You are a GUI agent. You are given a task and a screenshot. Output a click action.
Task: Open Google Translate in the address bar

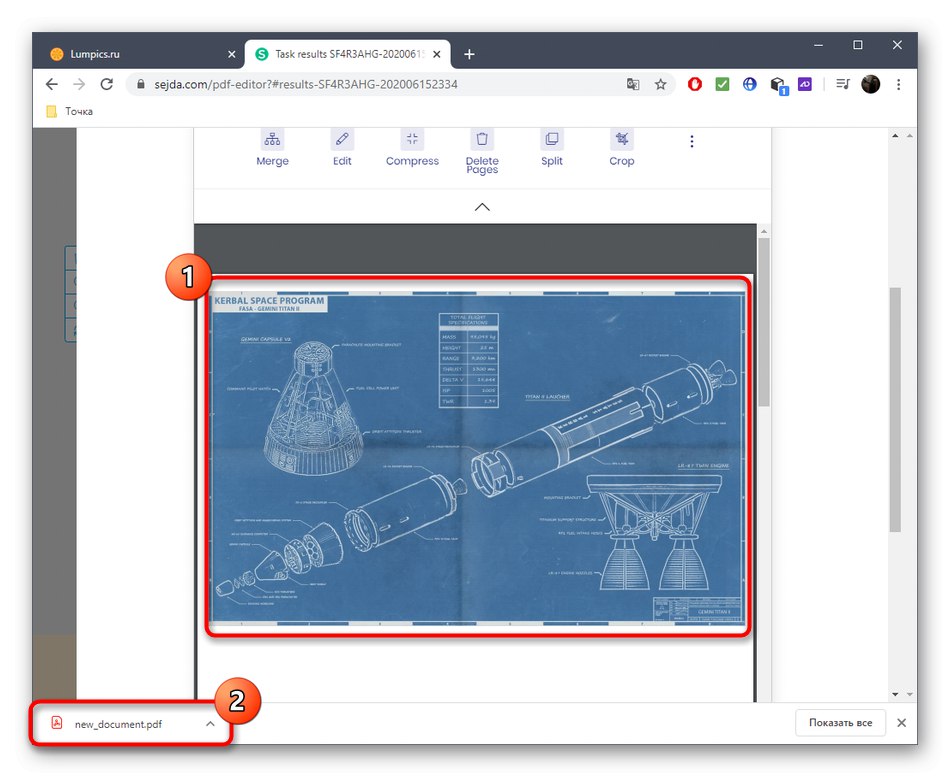(x=633, y=85)
